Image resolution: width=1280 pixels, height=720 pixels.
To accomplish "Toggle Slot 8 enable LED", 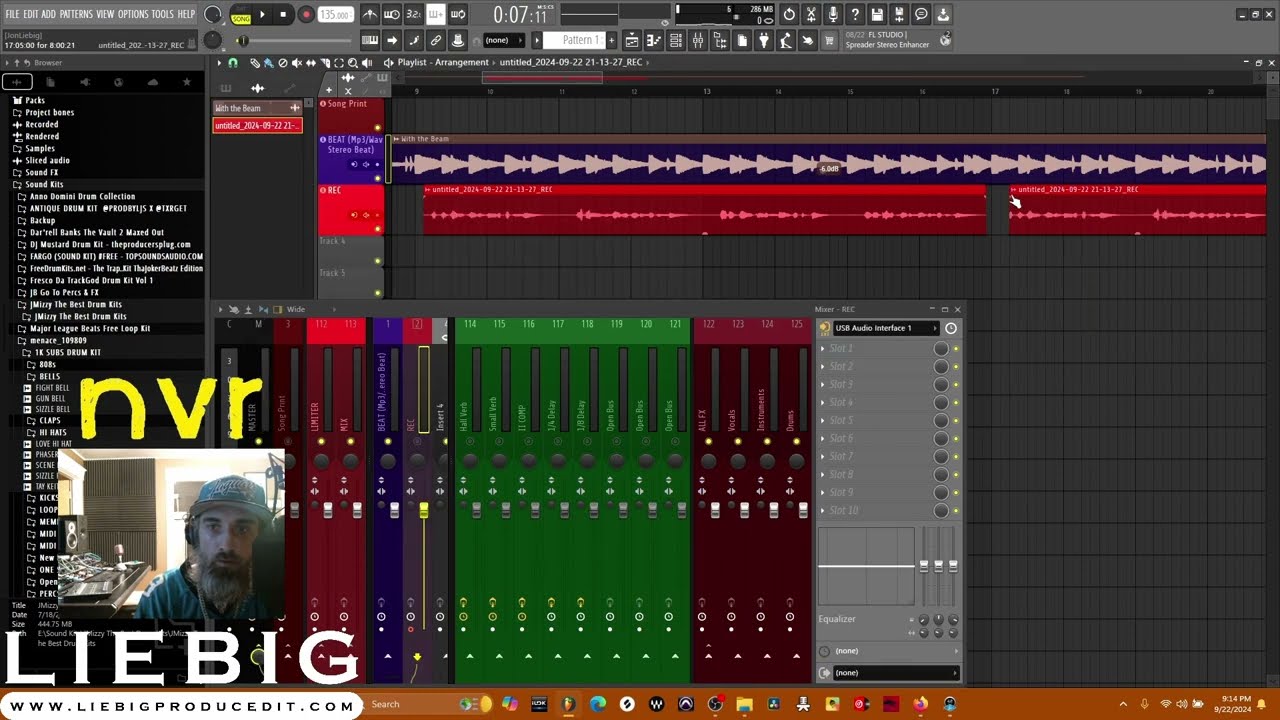I will 956,475.
